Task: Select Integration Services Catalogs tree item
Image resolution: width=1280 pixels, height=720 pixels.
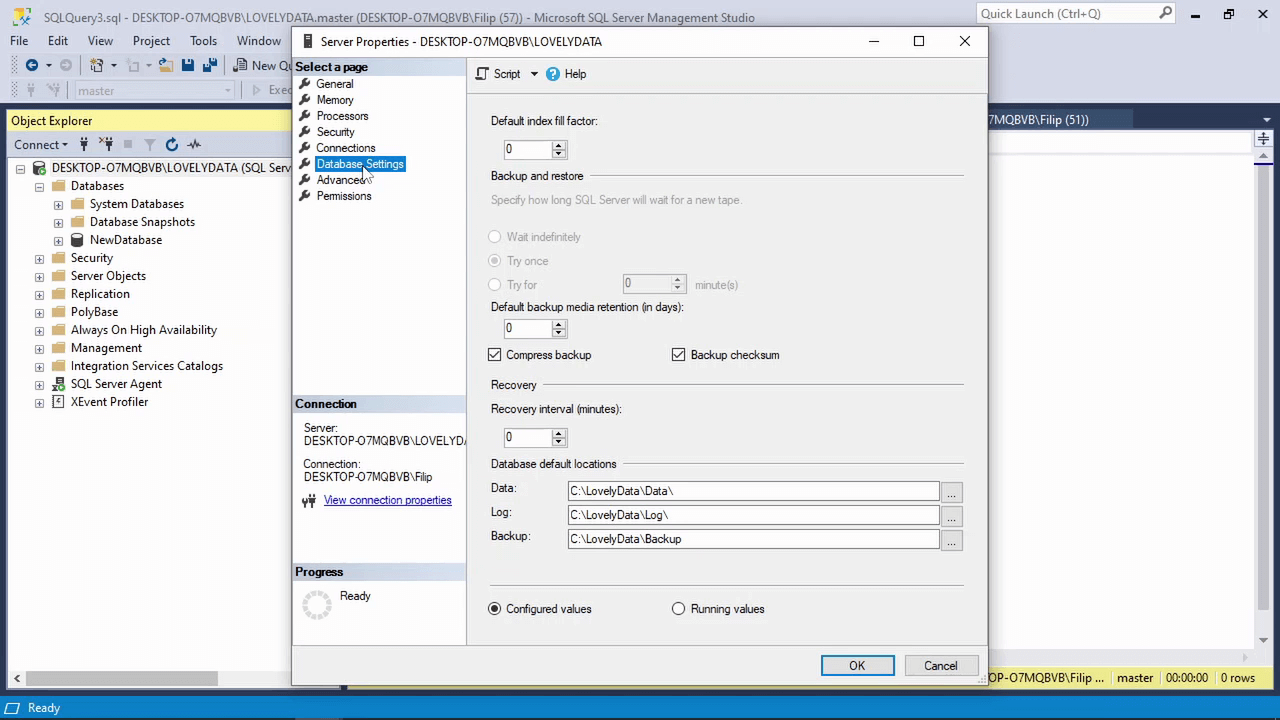Action: 147,366
